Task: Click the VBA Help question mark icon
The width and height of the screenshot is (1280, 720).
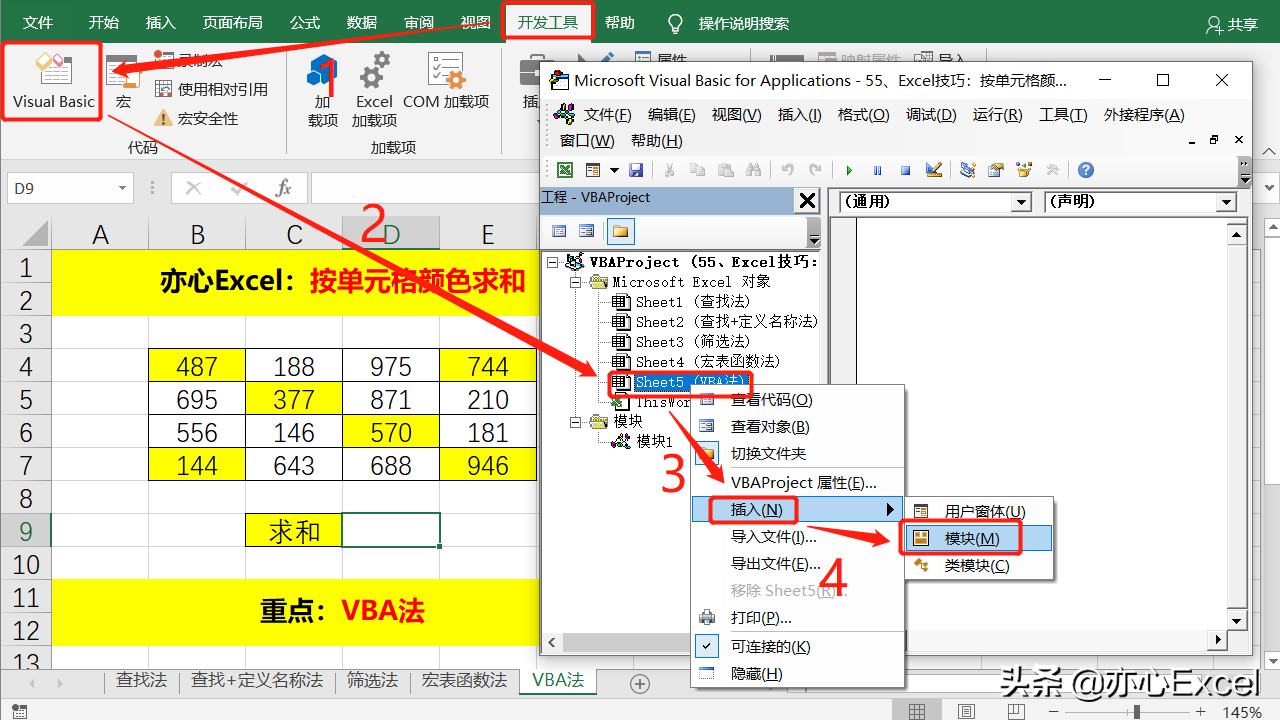Action: (x=1085, y=170)
